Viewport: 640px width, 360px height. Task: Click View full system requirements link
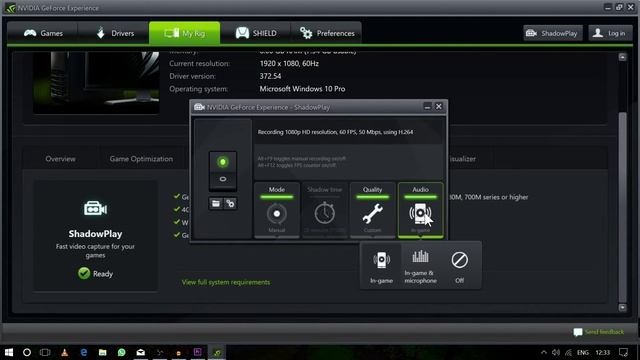point(226,282)
